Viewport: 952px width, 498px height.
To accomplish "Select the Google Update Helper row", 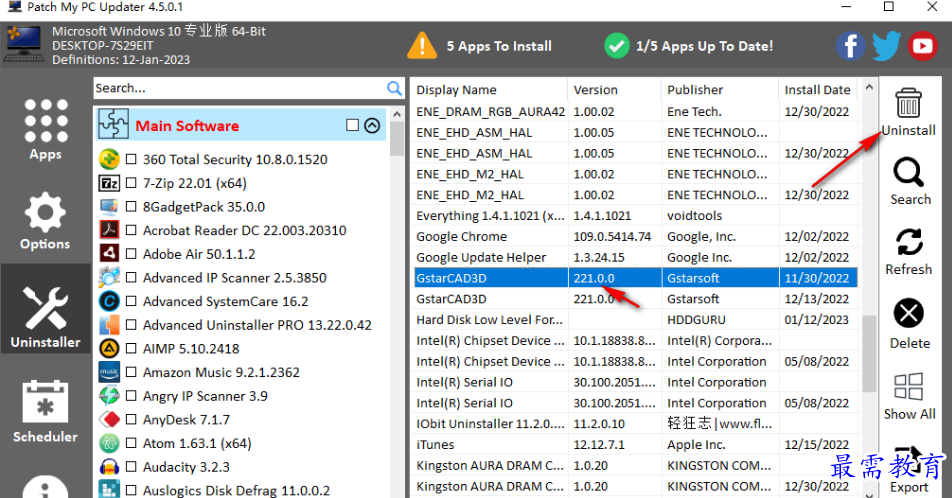I will click(x=636, y=257).
